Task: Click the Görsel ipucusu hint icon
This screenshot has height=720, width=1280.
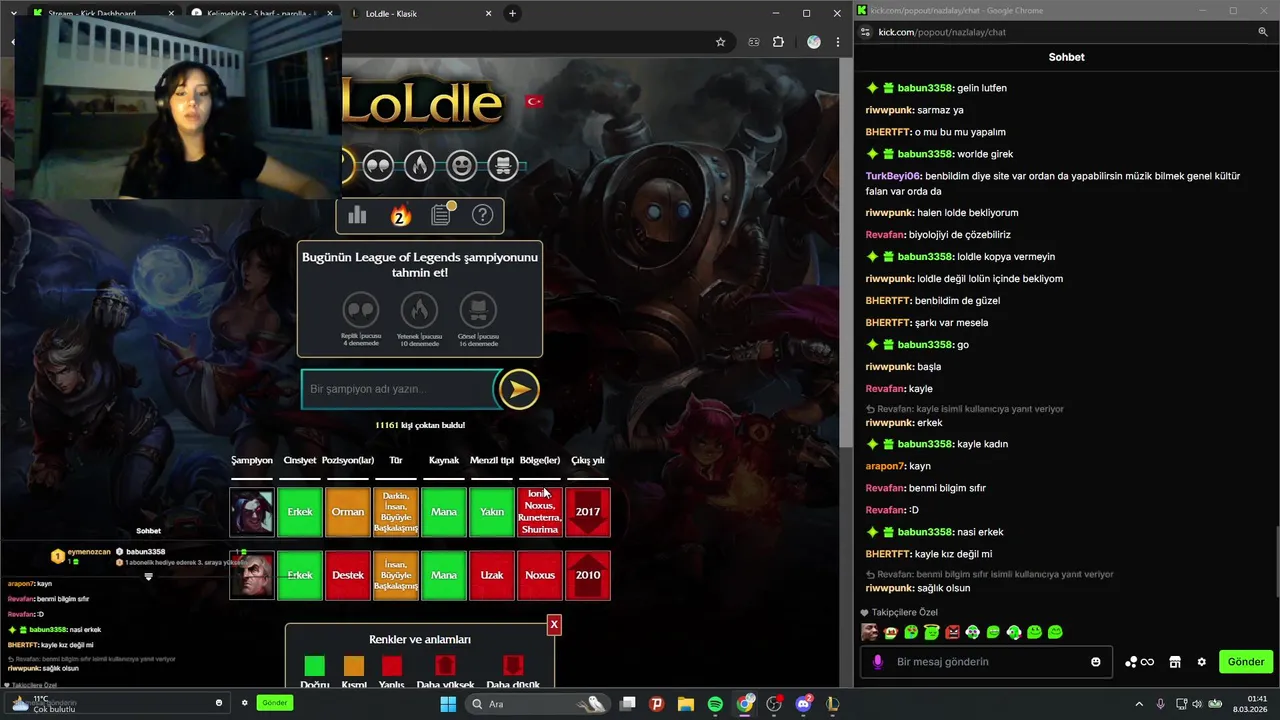Action: [478, 310]
